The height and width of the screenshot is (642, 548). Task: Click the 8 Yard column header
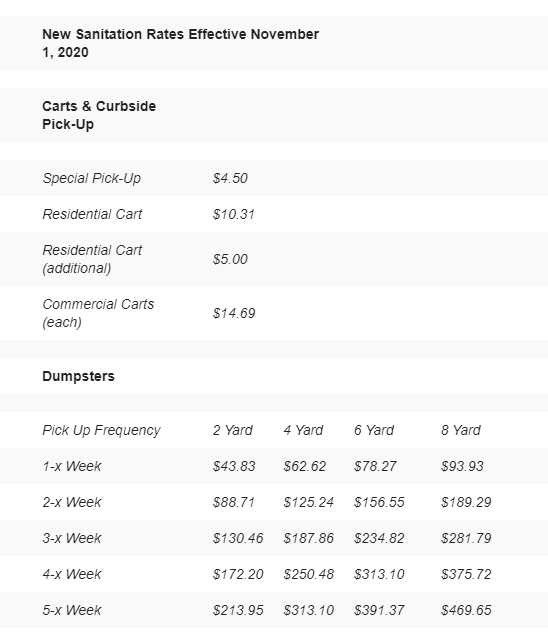(x=461, y=430)
